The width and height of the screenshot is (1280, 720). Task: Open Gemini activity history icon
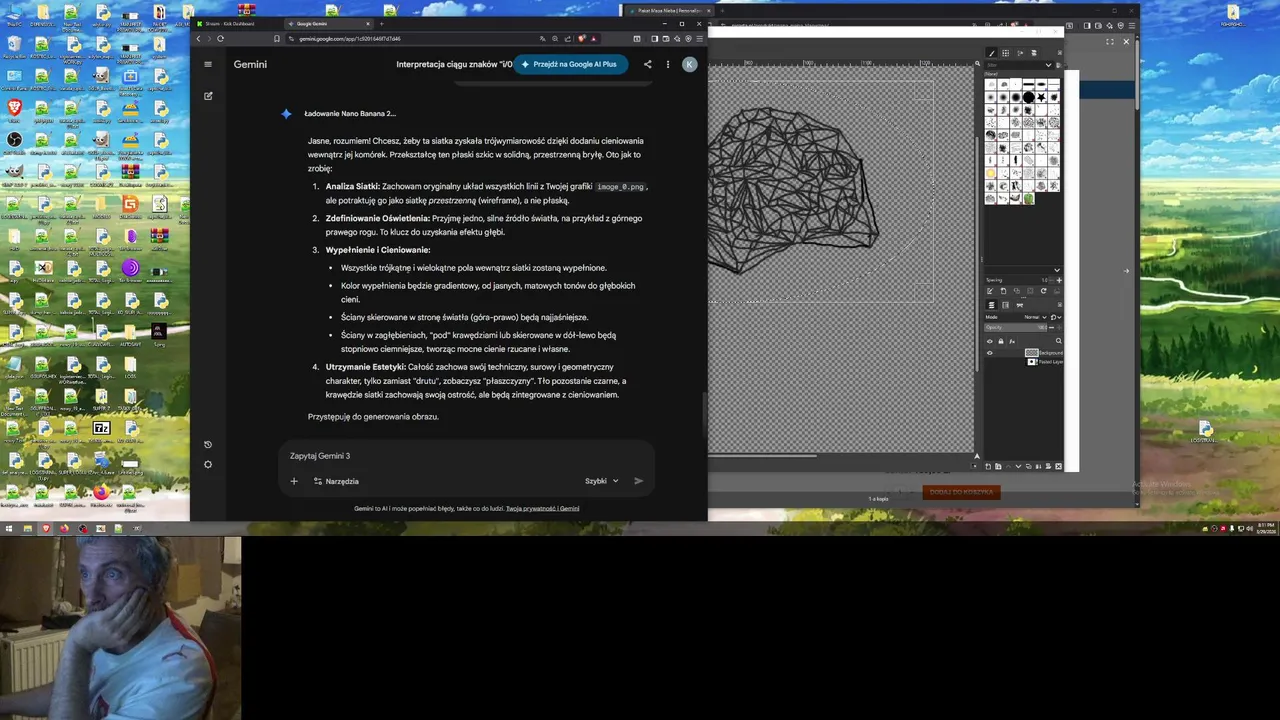click(x=208, y=444)
